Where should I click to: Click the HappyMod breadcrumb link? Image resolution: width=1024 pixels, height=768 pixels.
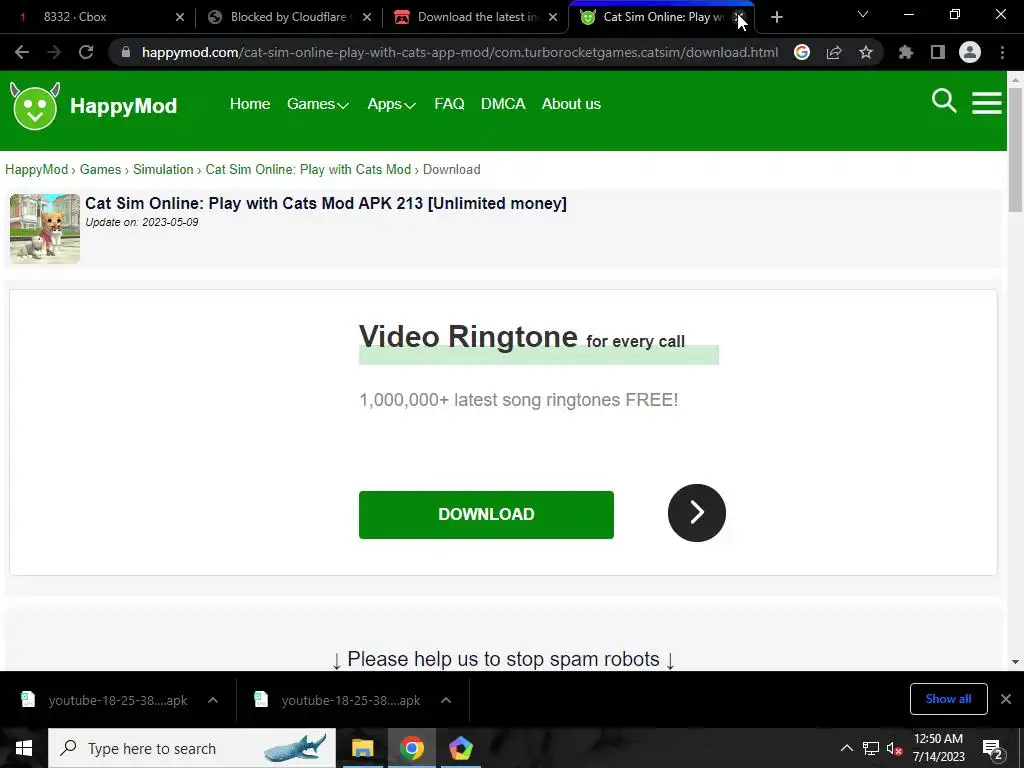[x=37, y=169]
